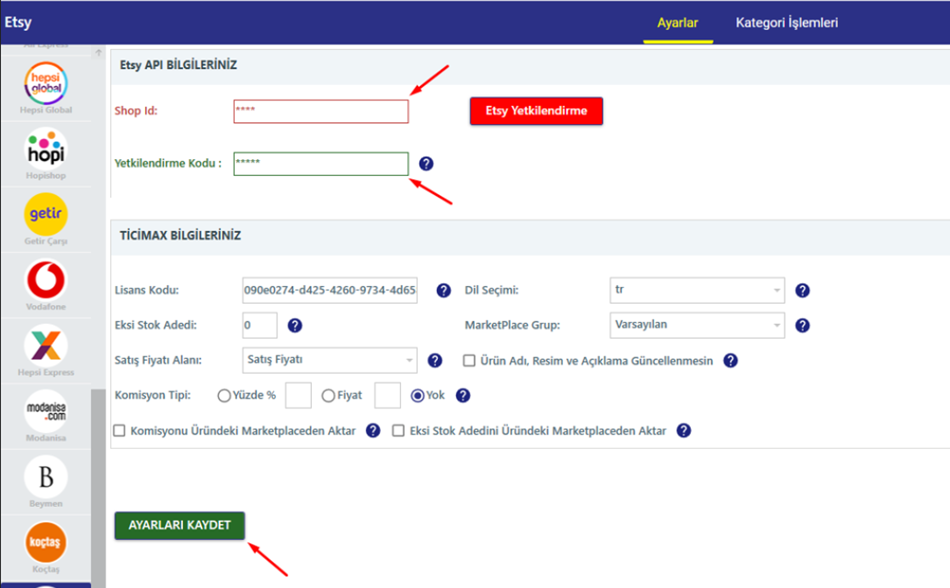
Task: Choose the Vodafone marketplace icon
Action: pyautogui.click(x=46, y=280)
